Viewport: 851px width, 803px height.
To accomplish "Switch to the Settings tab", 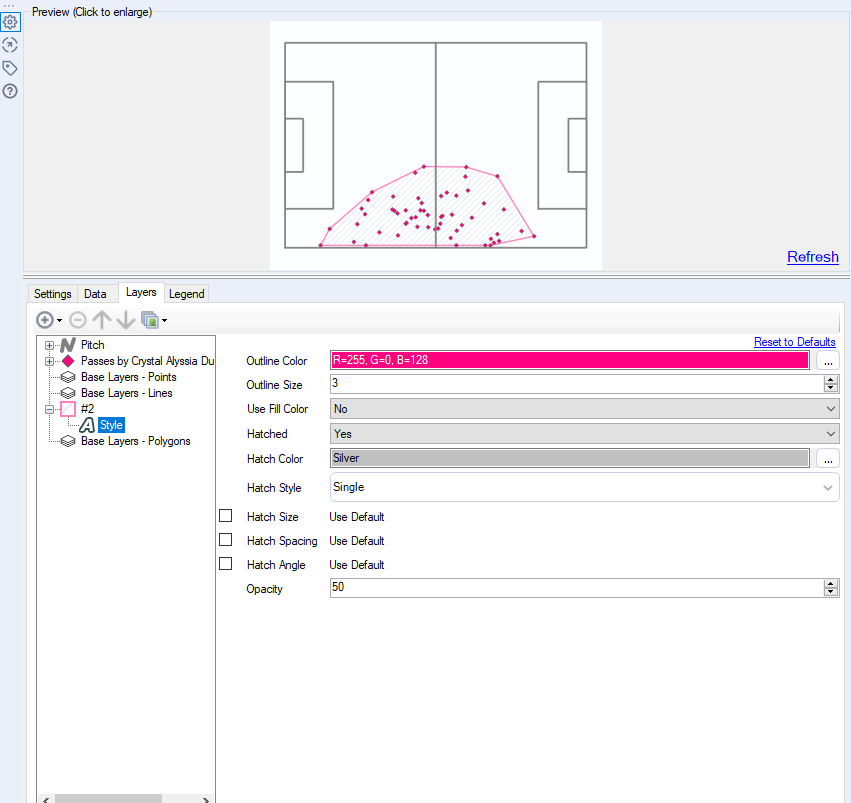I will point(53,294).
